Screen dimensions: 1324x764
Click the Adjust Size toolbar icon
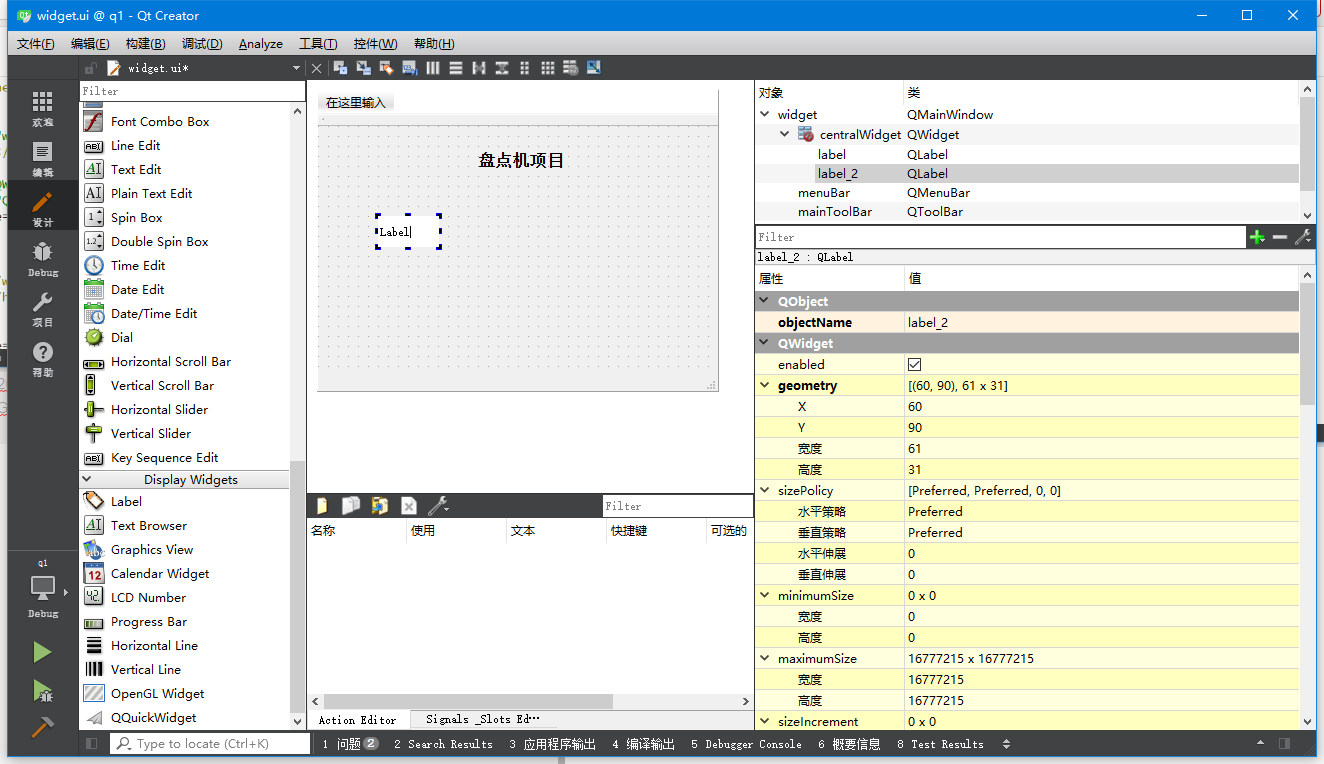click(x=593, y=67)
